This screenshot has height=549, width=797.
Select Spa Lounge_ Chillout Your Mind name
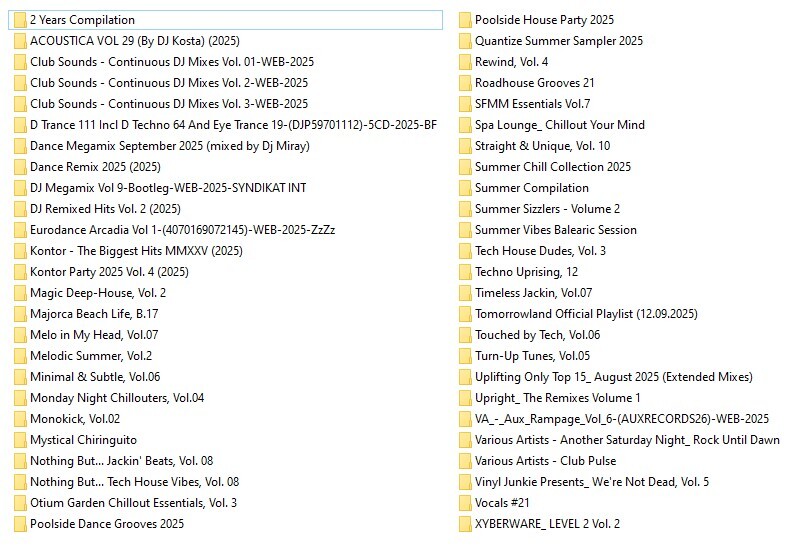560,125
